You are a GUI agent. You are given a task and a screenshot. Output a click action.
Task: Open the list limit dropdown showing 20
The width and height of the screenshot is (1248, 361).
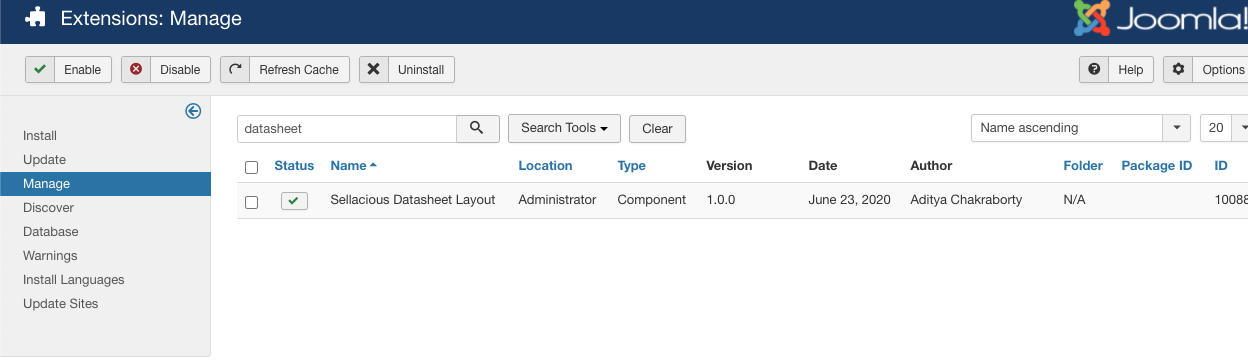(x=1224, y=128)
